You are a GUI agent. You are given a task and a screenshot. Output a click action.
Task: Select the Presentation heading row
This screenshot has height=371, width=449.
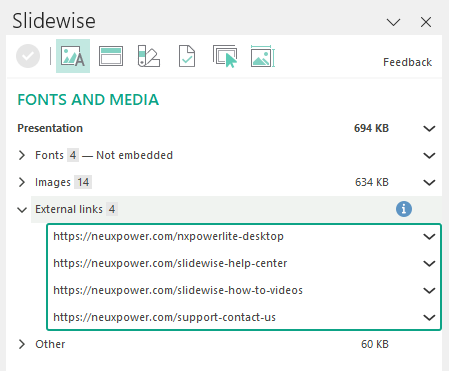[227, 128]
